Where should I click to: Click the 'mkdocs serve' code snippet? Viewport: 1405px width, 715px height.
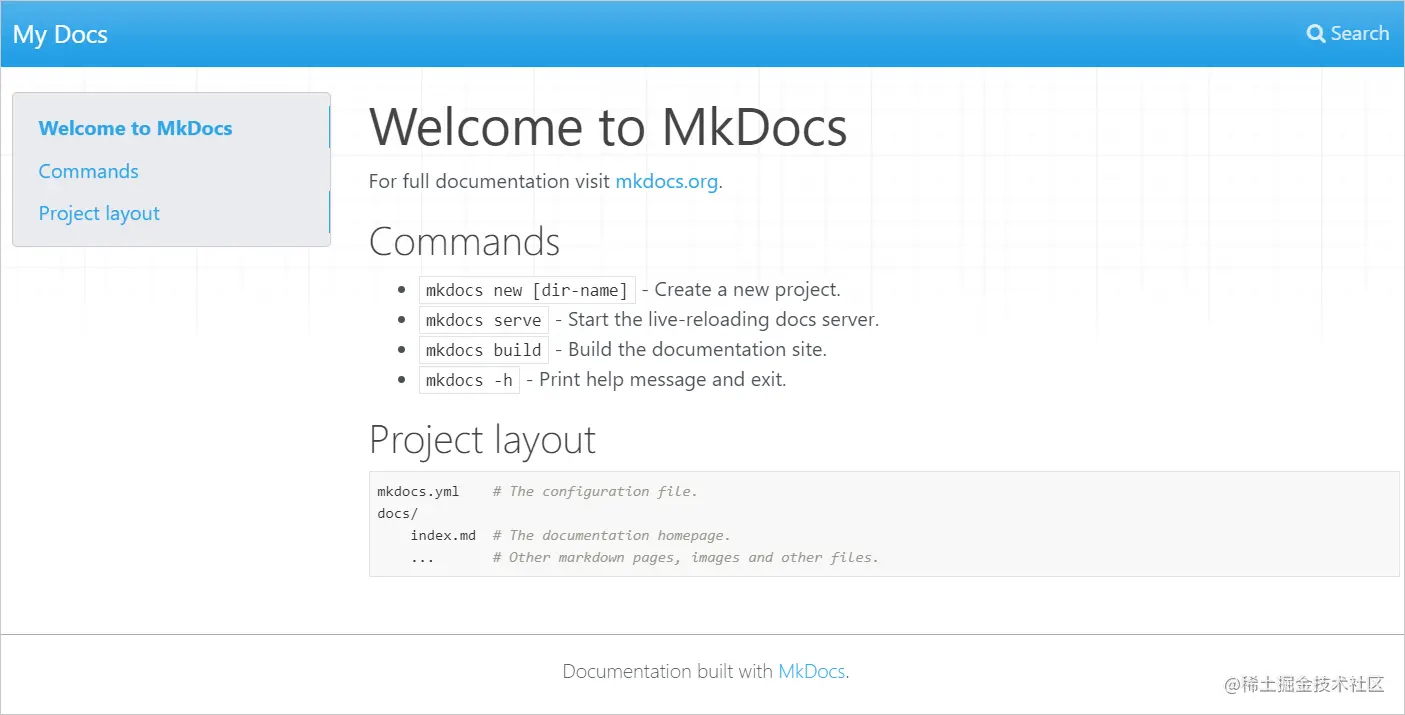click(x=483, y=320)
